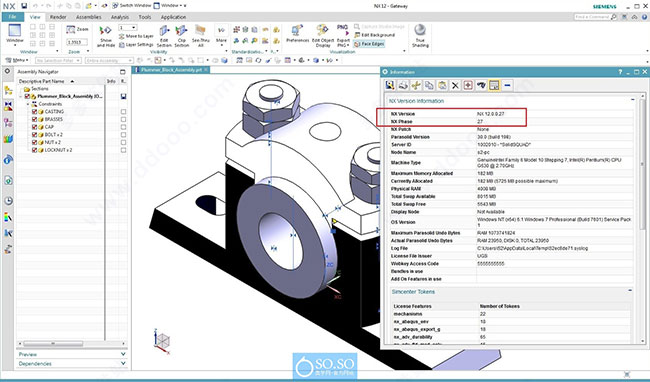Tick the read-only box in CASTING row

(x=124, y=111)
